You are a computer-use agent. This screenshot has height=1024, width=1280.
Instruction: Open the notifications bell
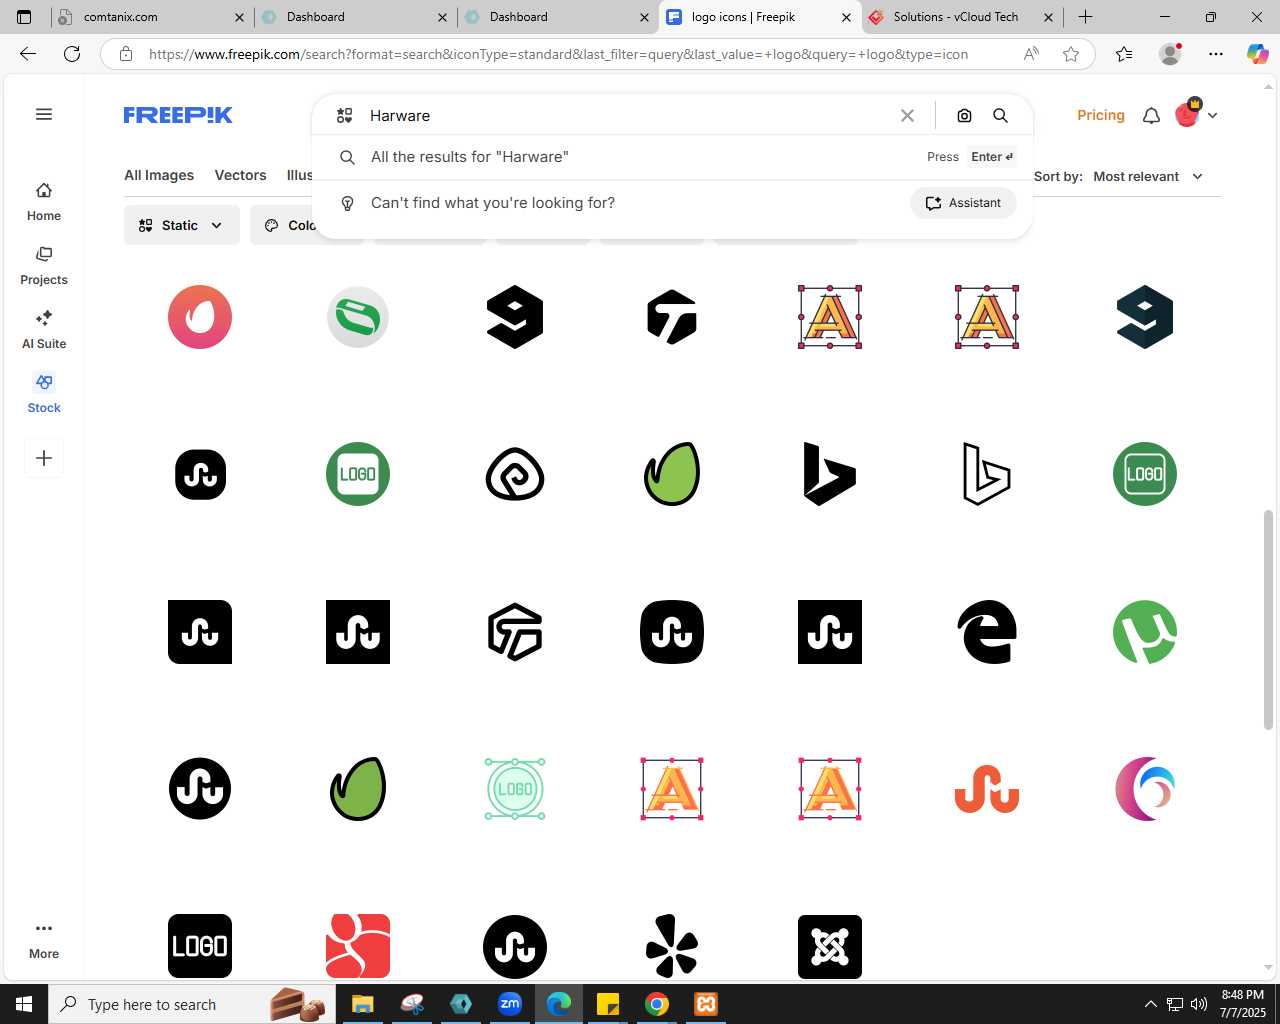point(1151,115)
